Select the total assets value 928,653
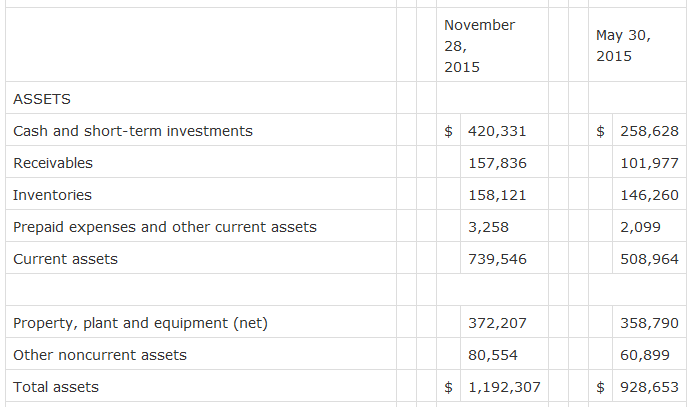 [649, 387]
